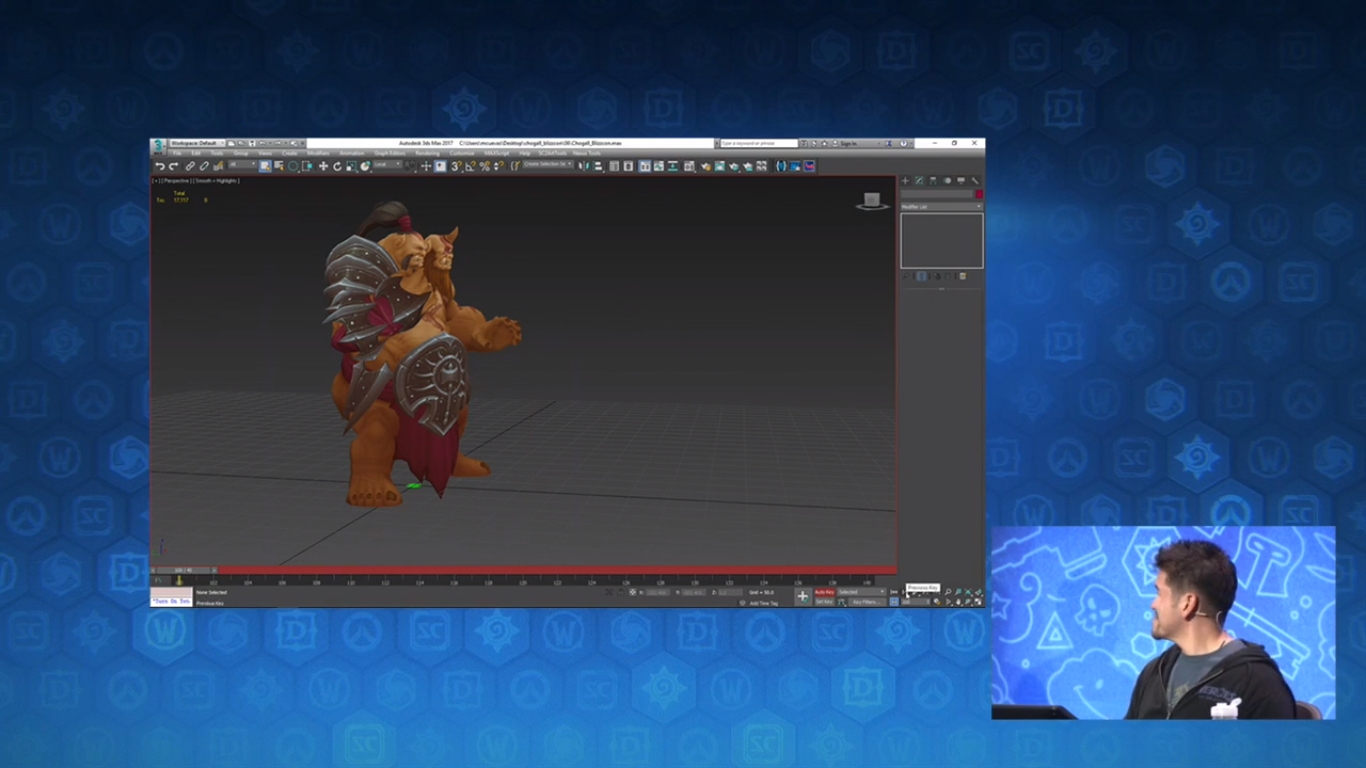
Task: Click the Key Filters button
Action: [x=867, y=602]
